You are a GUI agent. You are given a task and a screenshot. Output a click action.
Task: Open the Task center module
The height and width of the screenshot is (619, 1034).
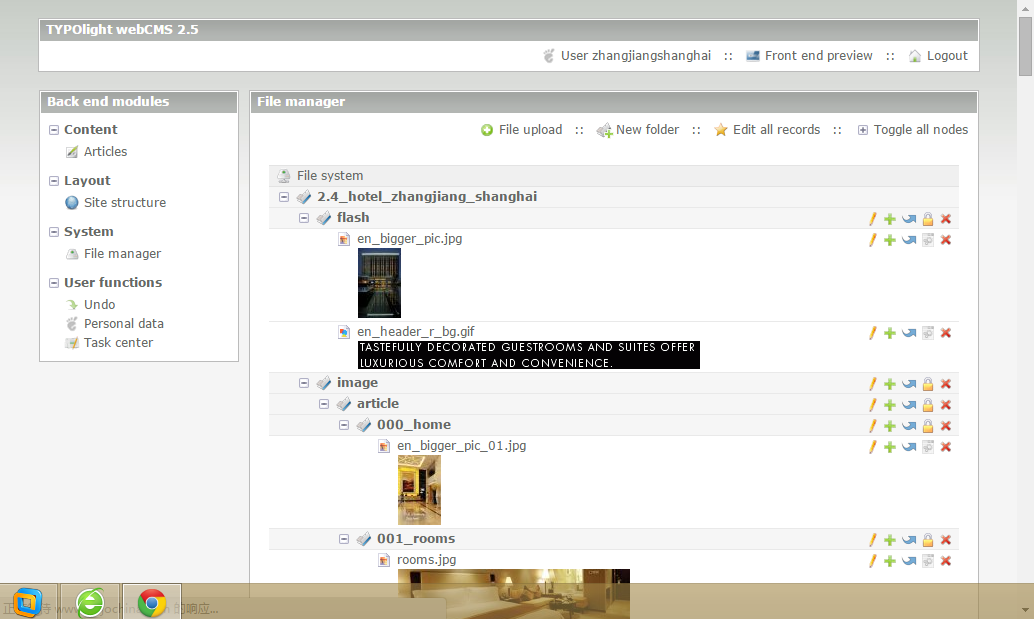click(118, 343)
